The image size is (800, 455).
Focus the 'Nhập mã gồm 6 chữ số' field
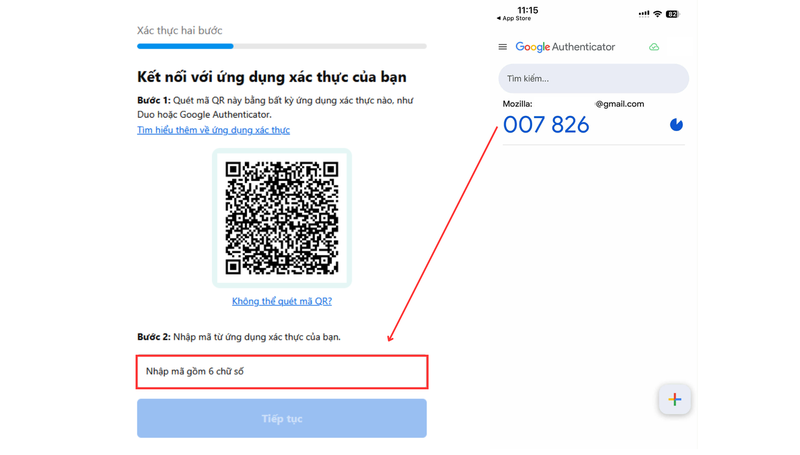[282, 372]
